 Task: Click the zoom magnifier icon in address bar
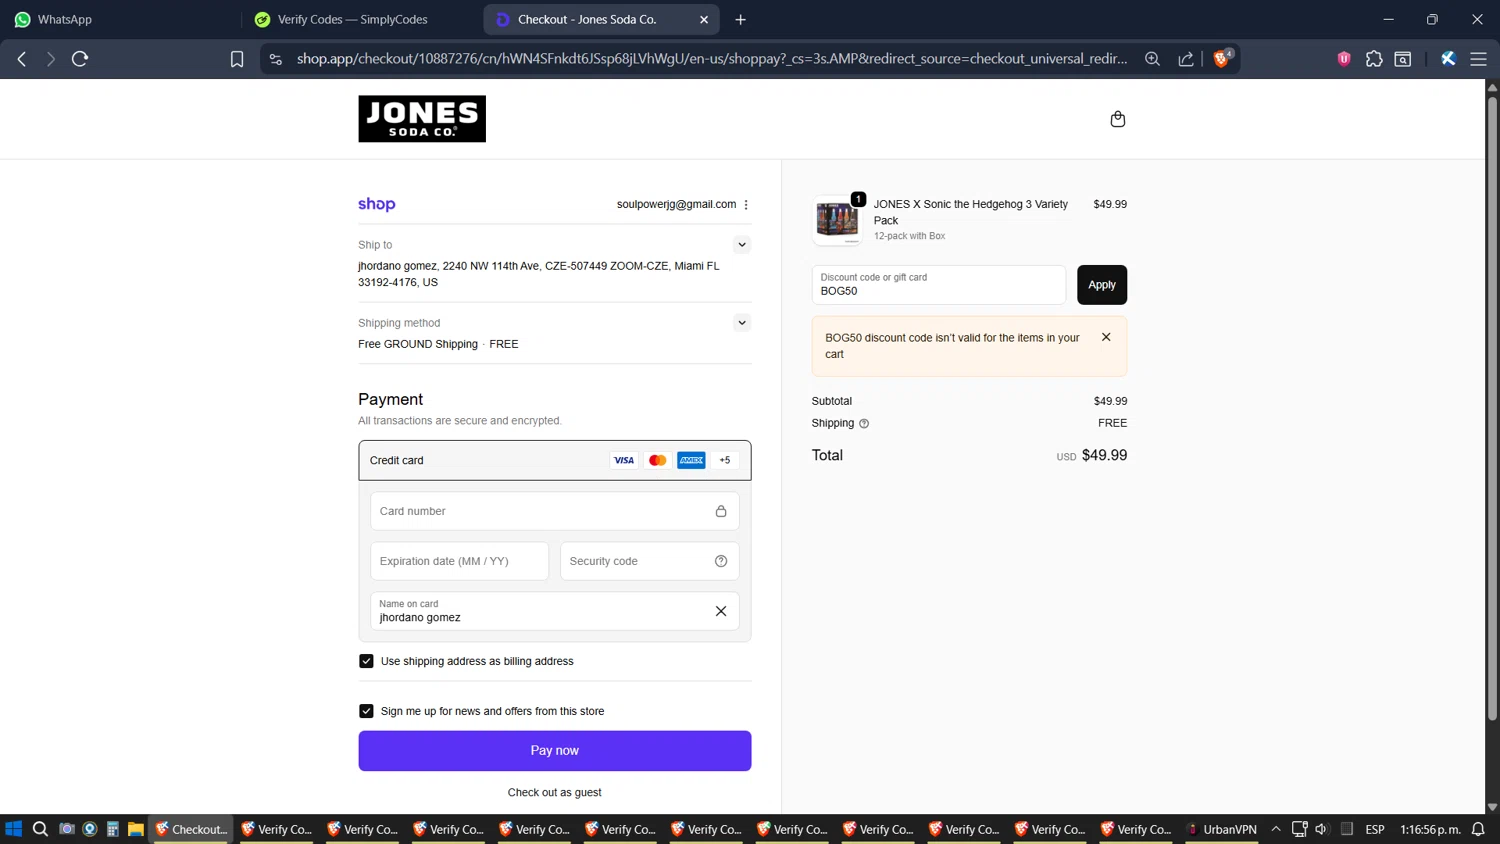[1152, 59]
